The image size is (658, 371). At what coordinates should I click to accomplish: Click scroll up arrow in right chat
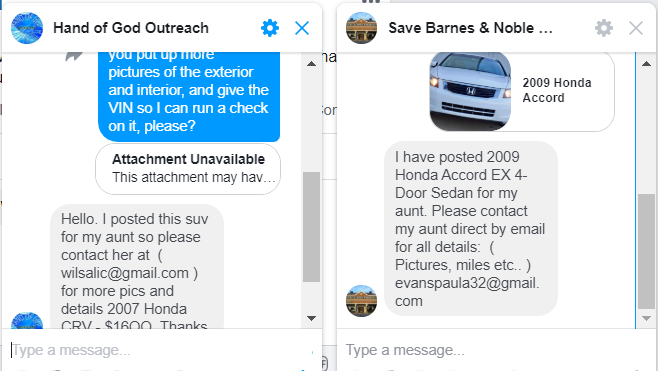646,64
